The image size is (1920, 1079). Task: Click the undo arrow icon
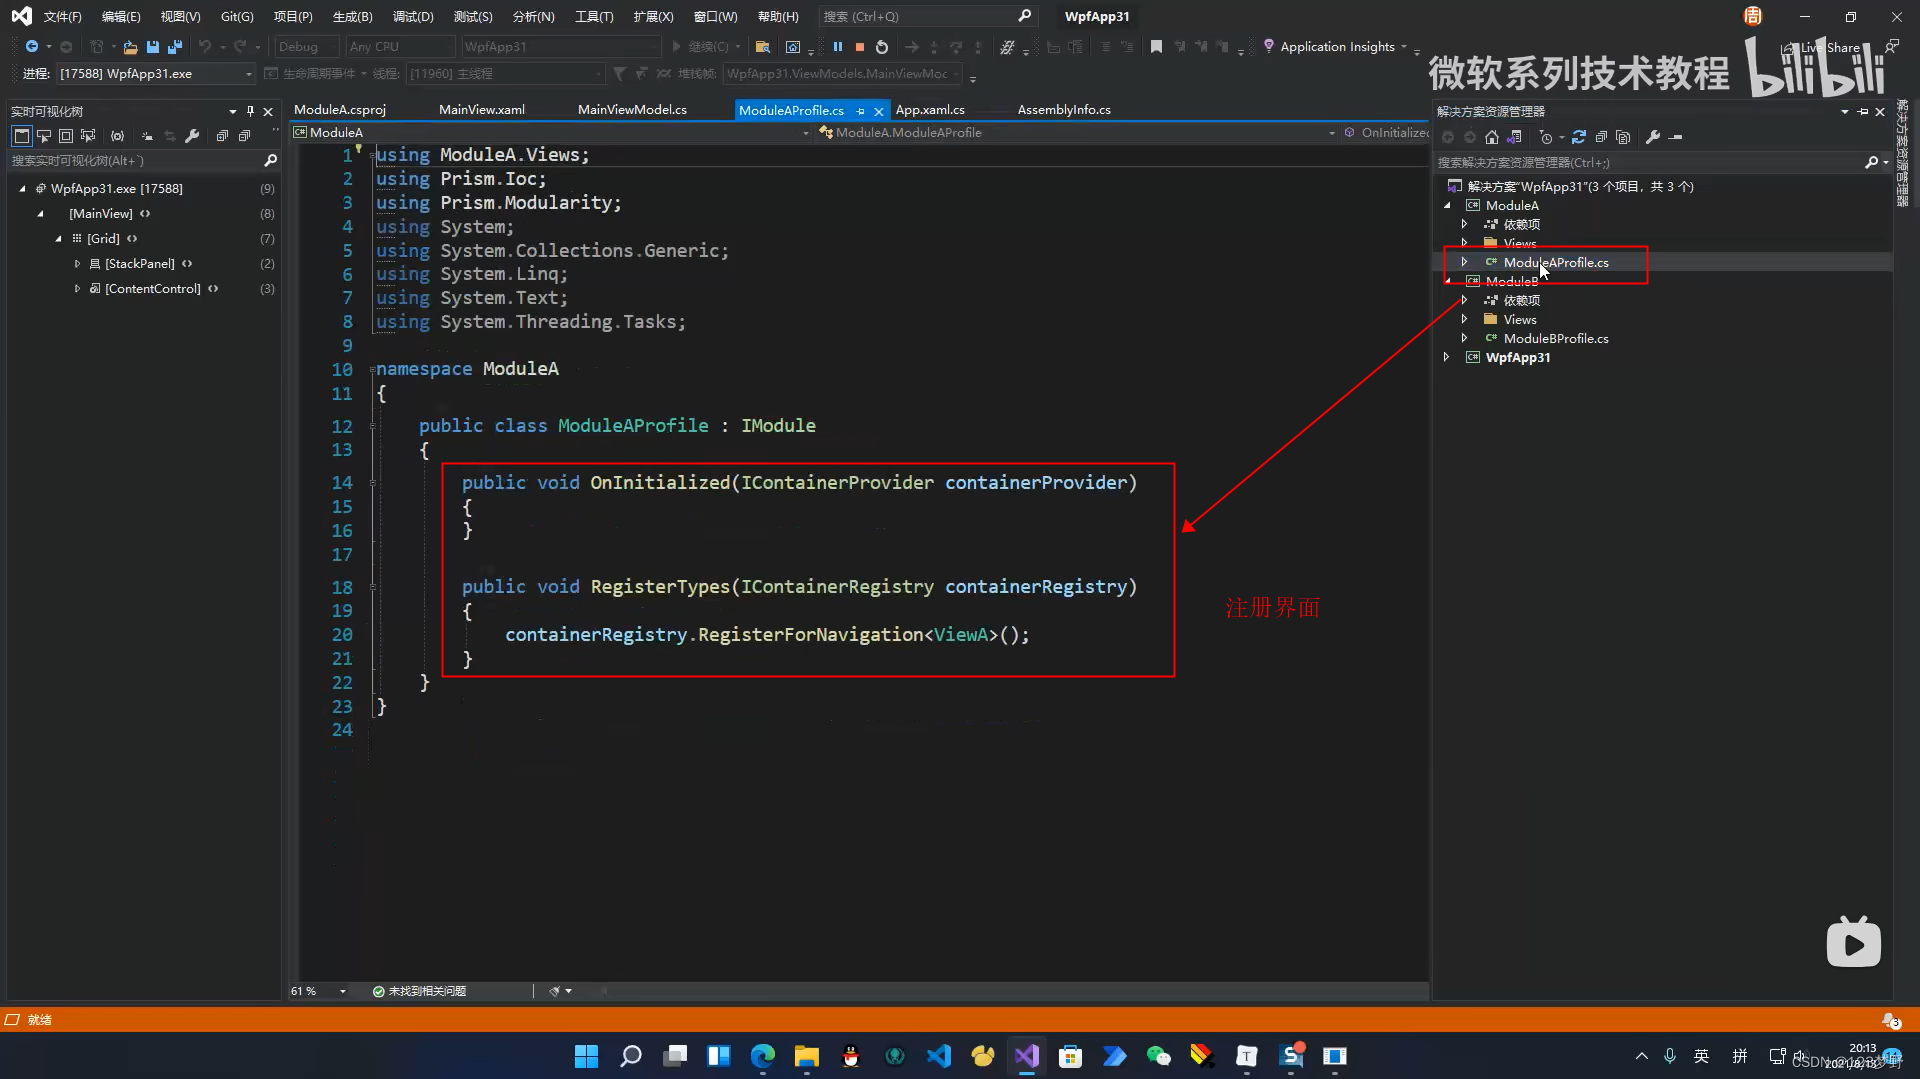click(x=205, y=47)
